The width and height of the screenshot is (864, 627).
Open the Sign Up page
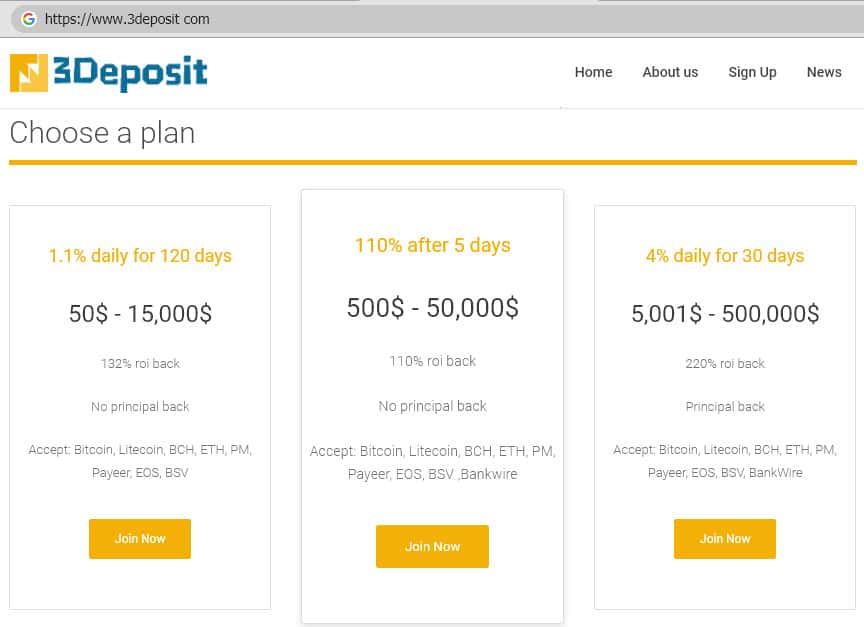pyautogui.click(x=752, y=72)
